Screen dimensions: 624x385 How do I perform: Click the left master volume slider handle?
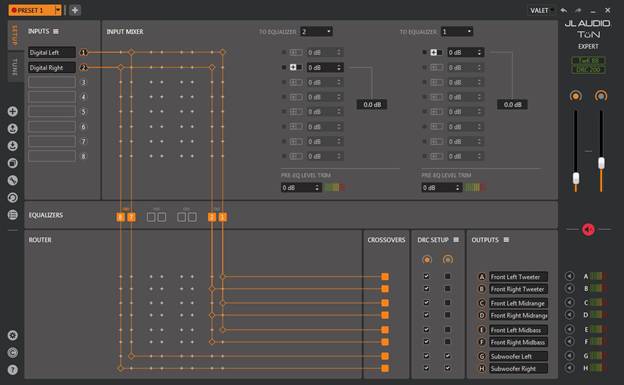[576, 178]
